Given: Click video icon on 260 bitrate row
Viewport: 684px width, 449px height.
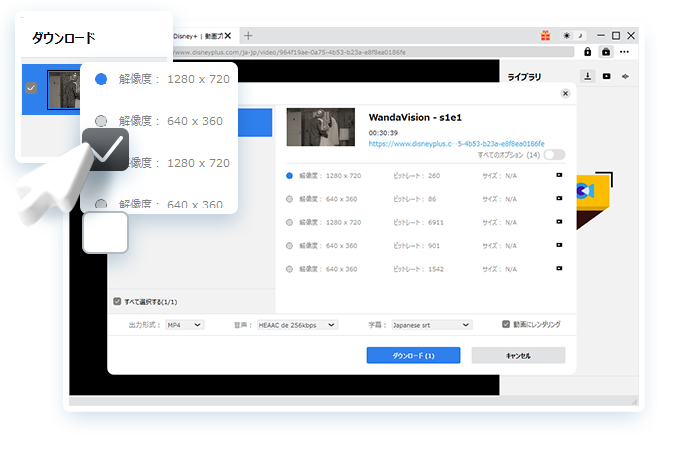Looking at the screenshot, I should pos(559,175).
